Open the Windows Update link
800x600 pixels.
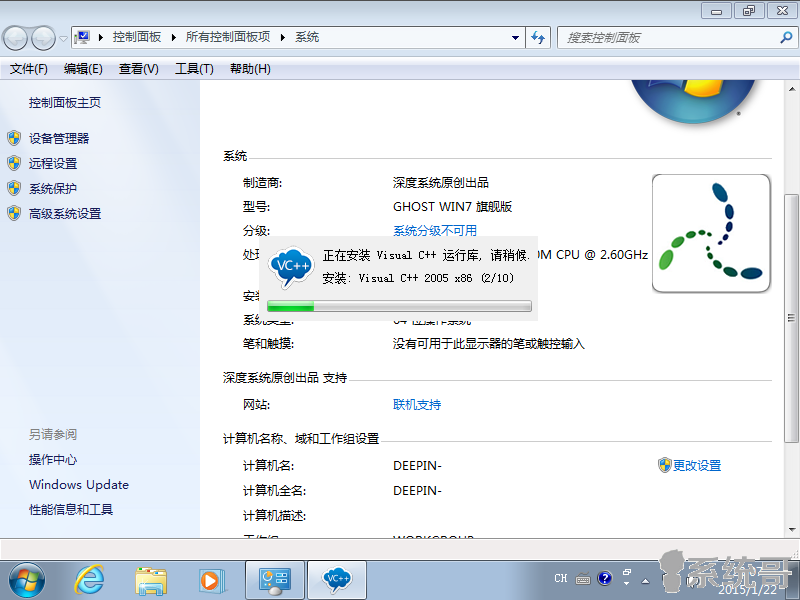(x=79, y=485)
